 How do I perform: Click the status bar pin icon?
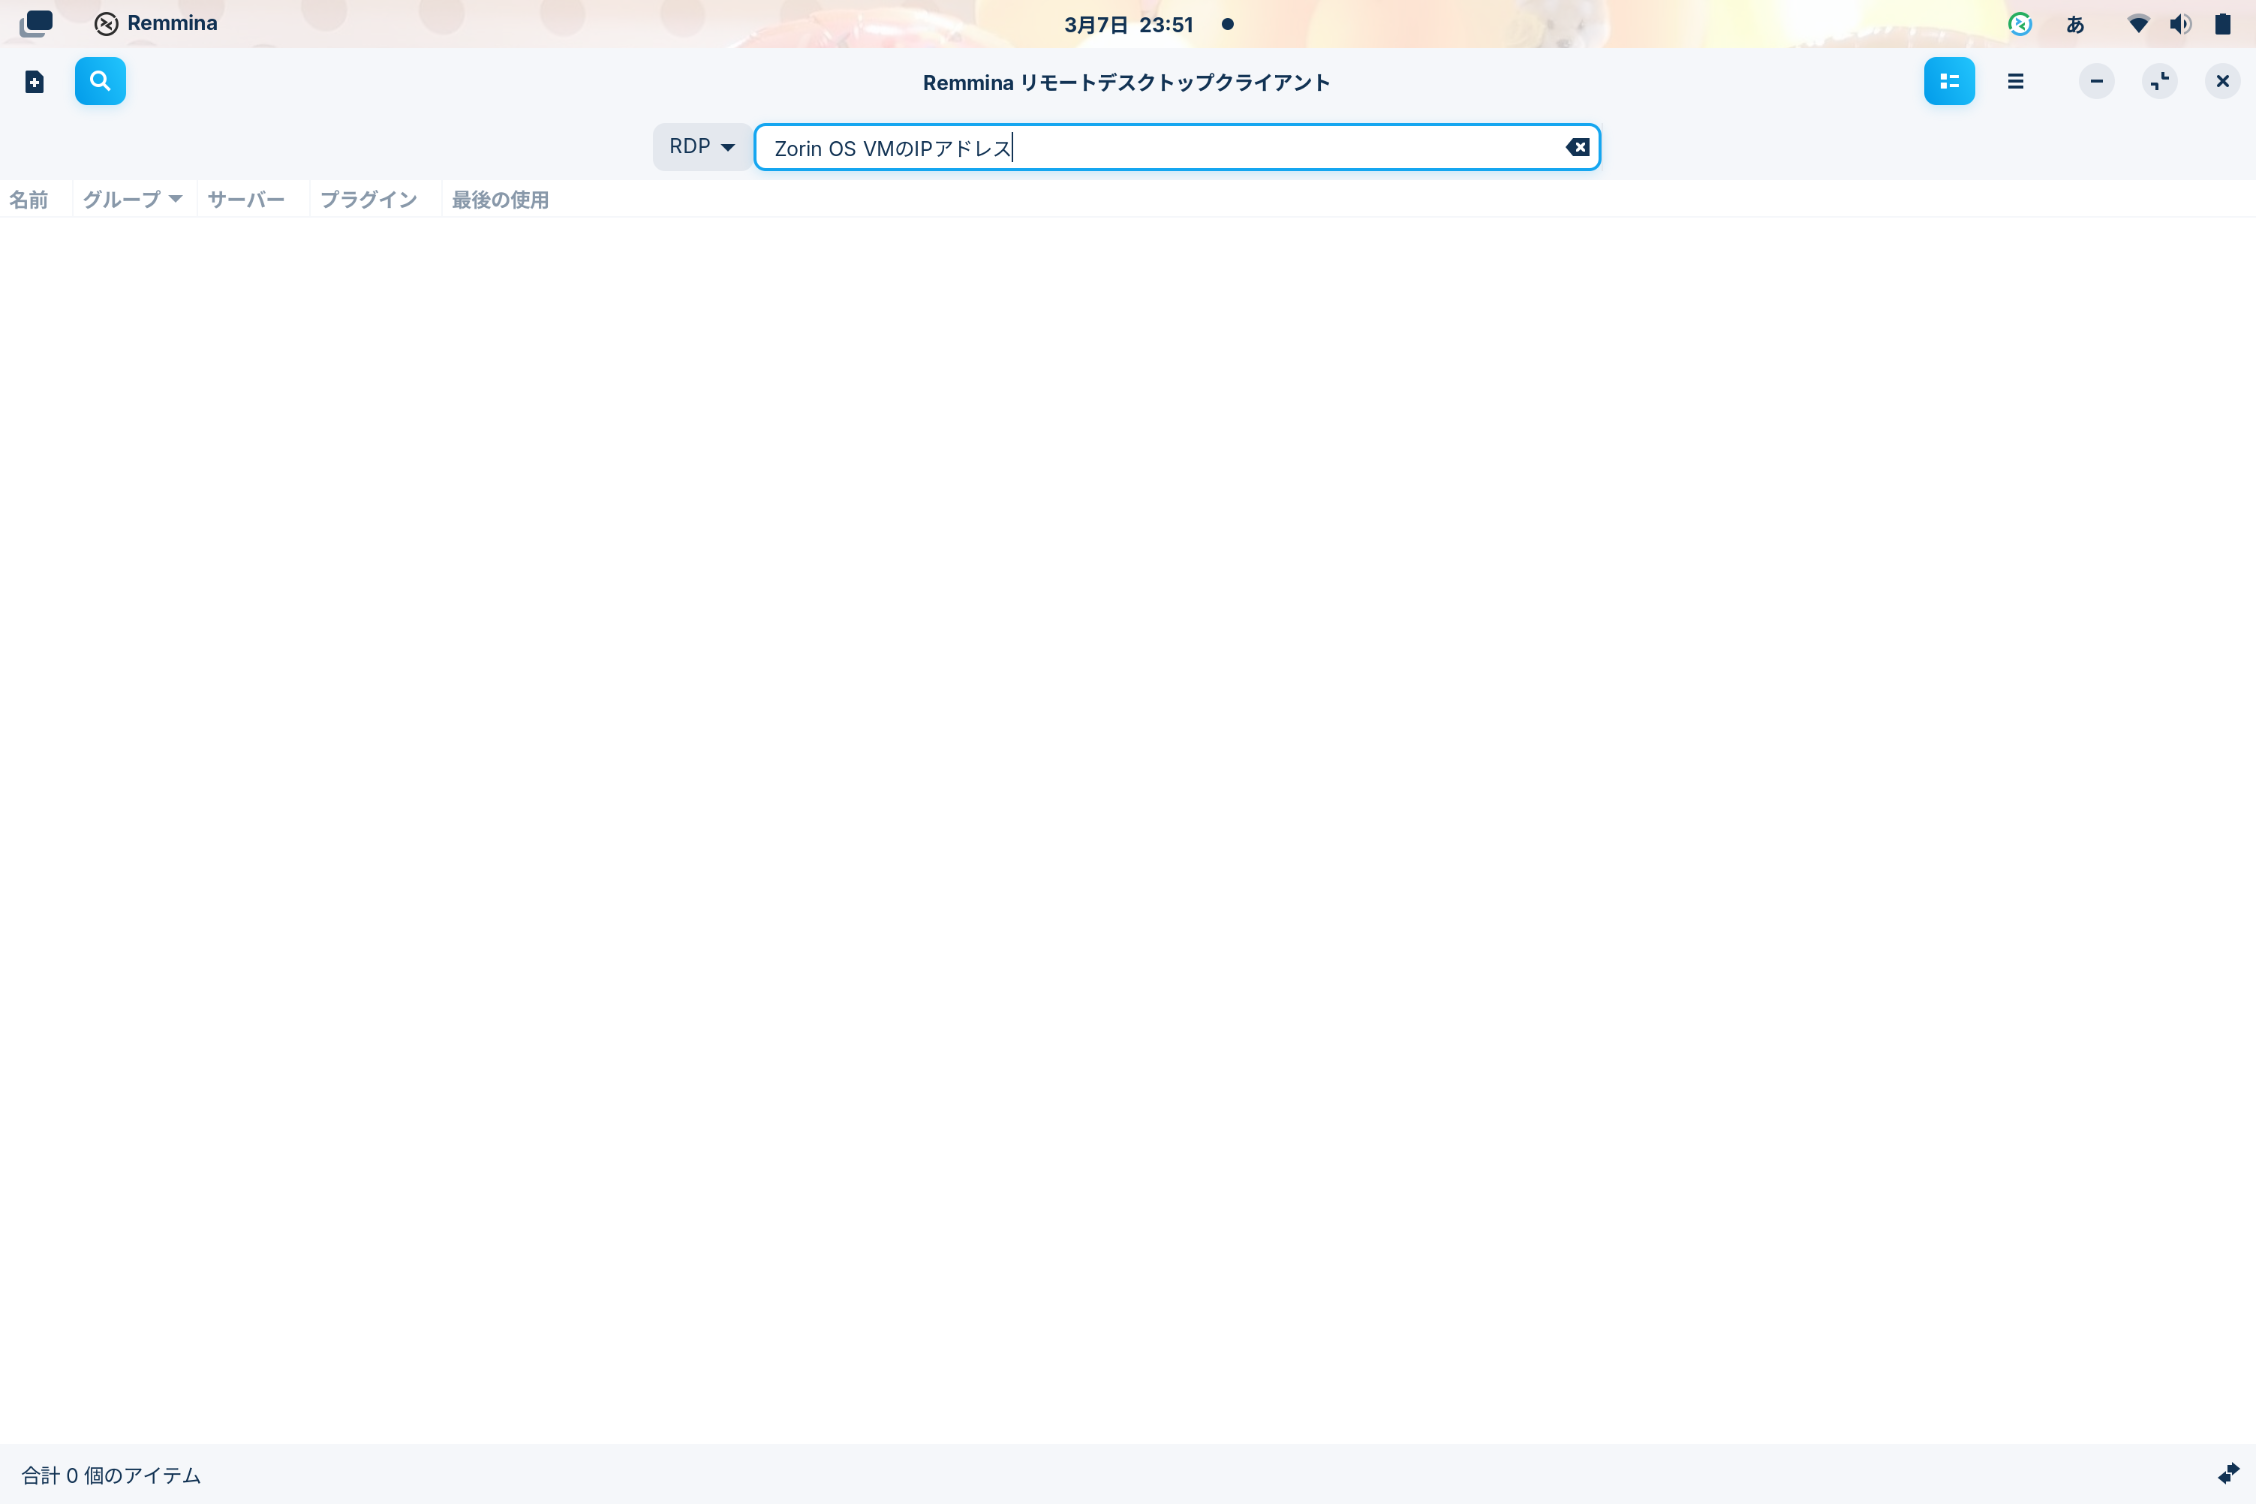pyautogui.click(x=2228, y=1473)
